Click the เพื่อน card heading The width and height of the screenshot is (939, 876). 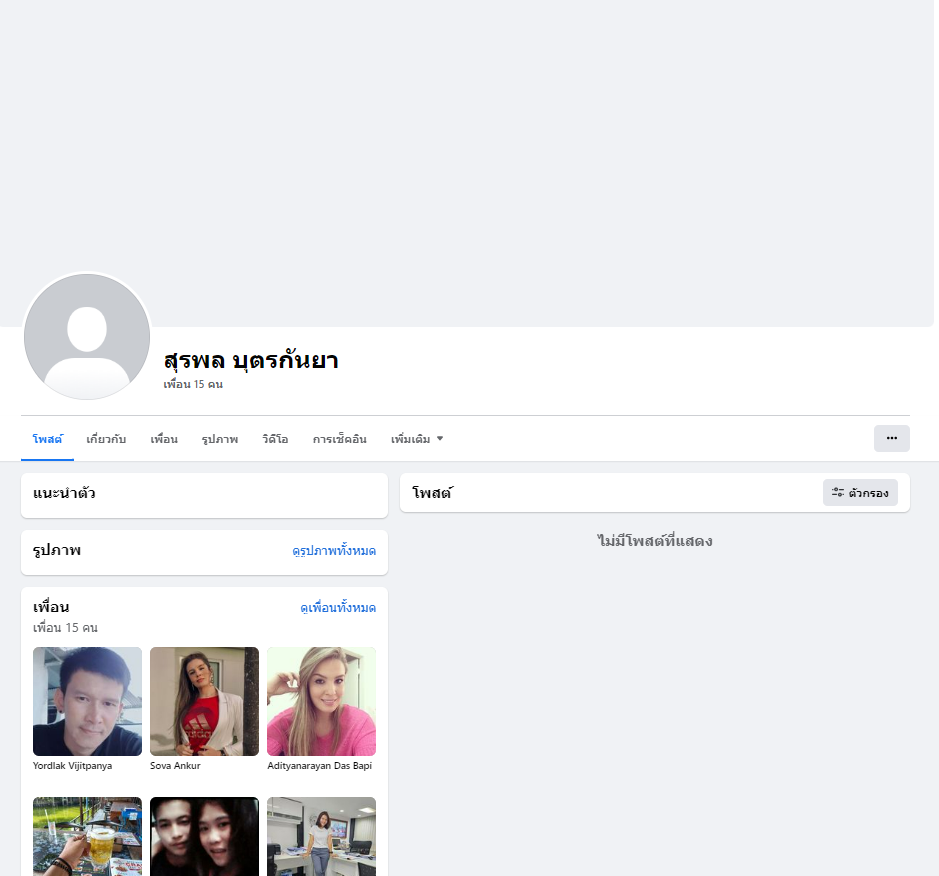[x=51, y=607]
